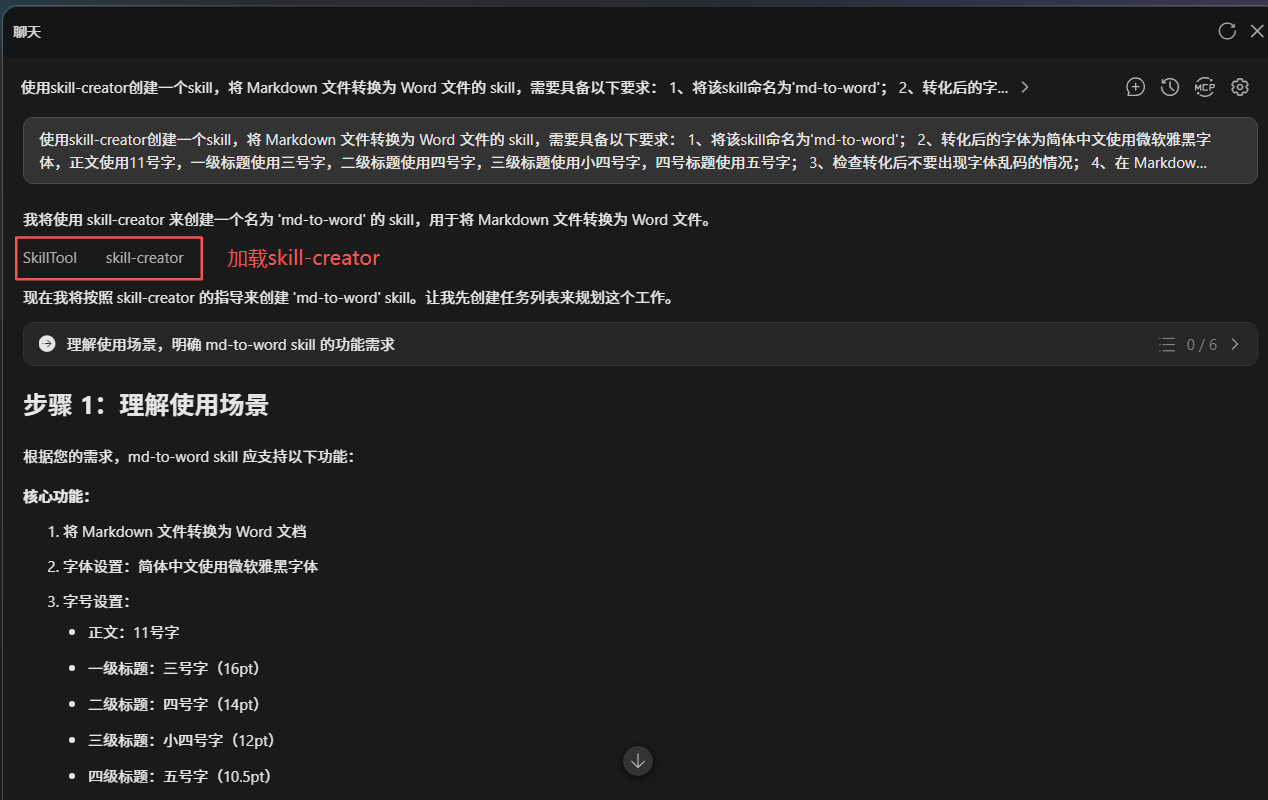1268x800 pixels.
Task: Expand the task list 0 / 6 chevron
Action: [x=1235, y=344]
